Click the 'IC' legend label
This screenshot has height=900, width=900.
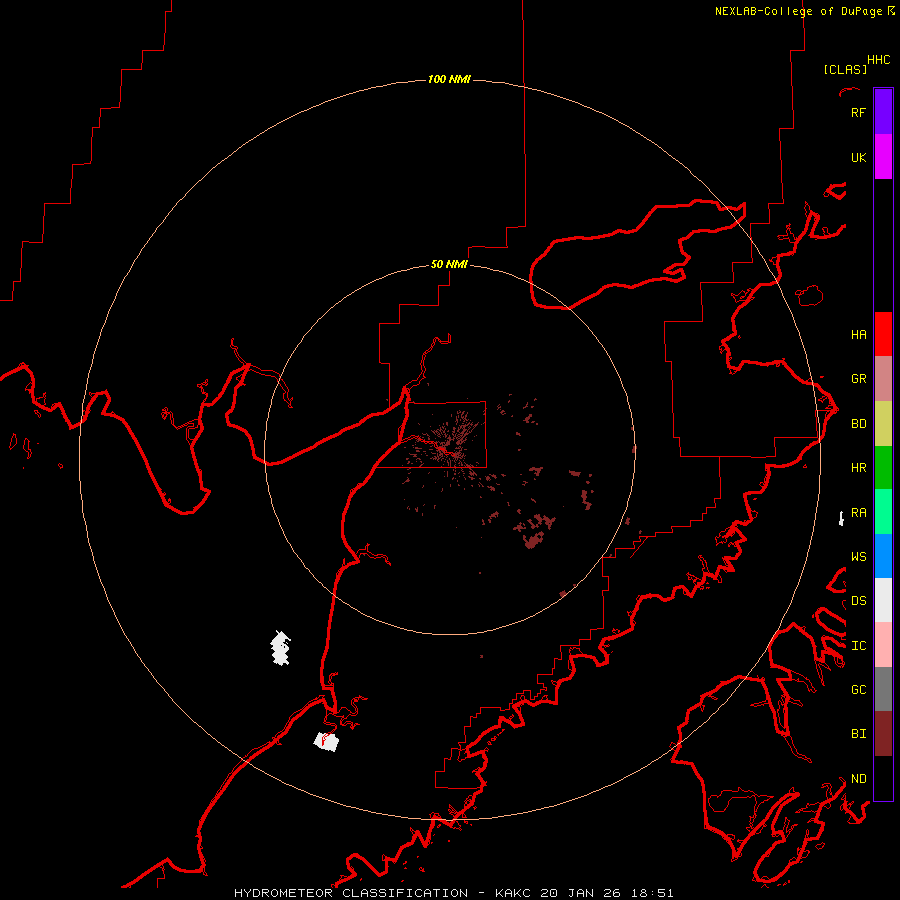pos(858,646)
